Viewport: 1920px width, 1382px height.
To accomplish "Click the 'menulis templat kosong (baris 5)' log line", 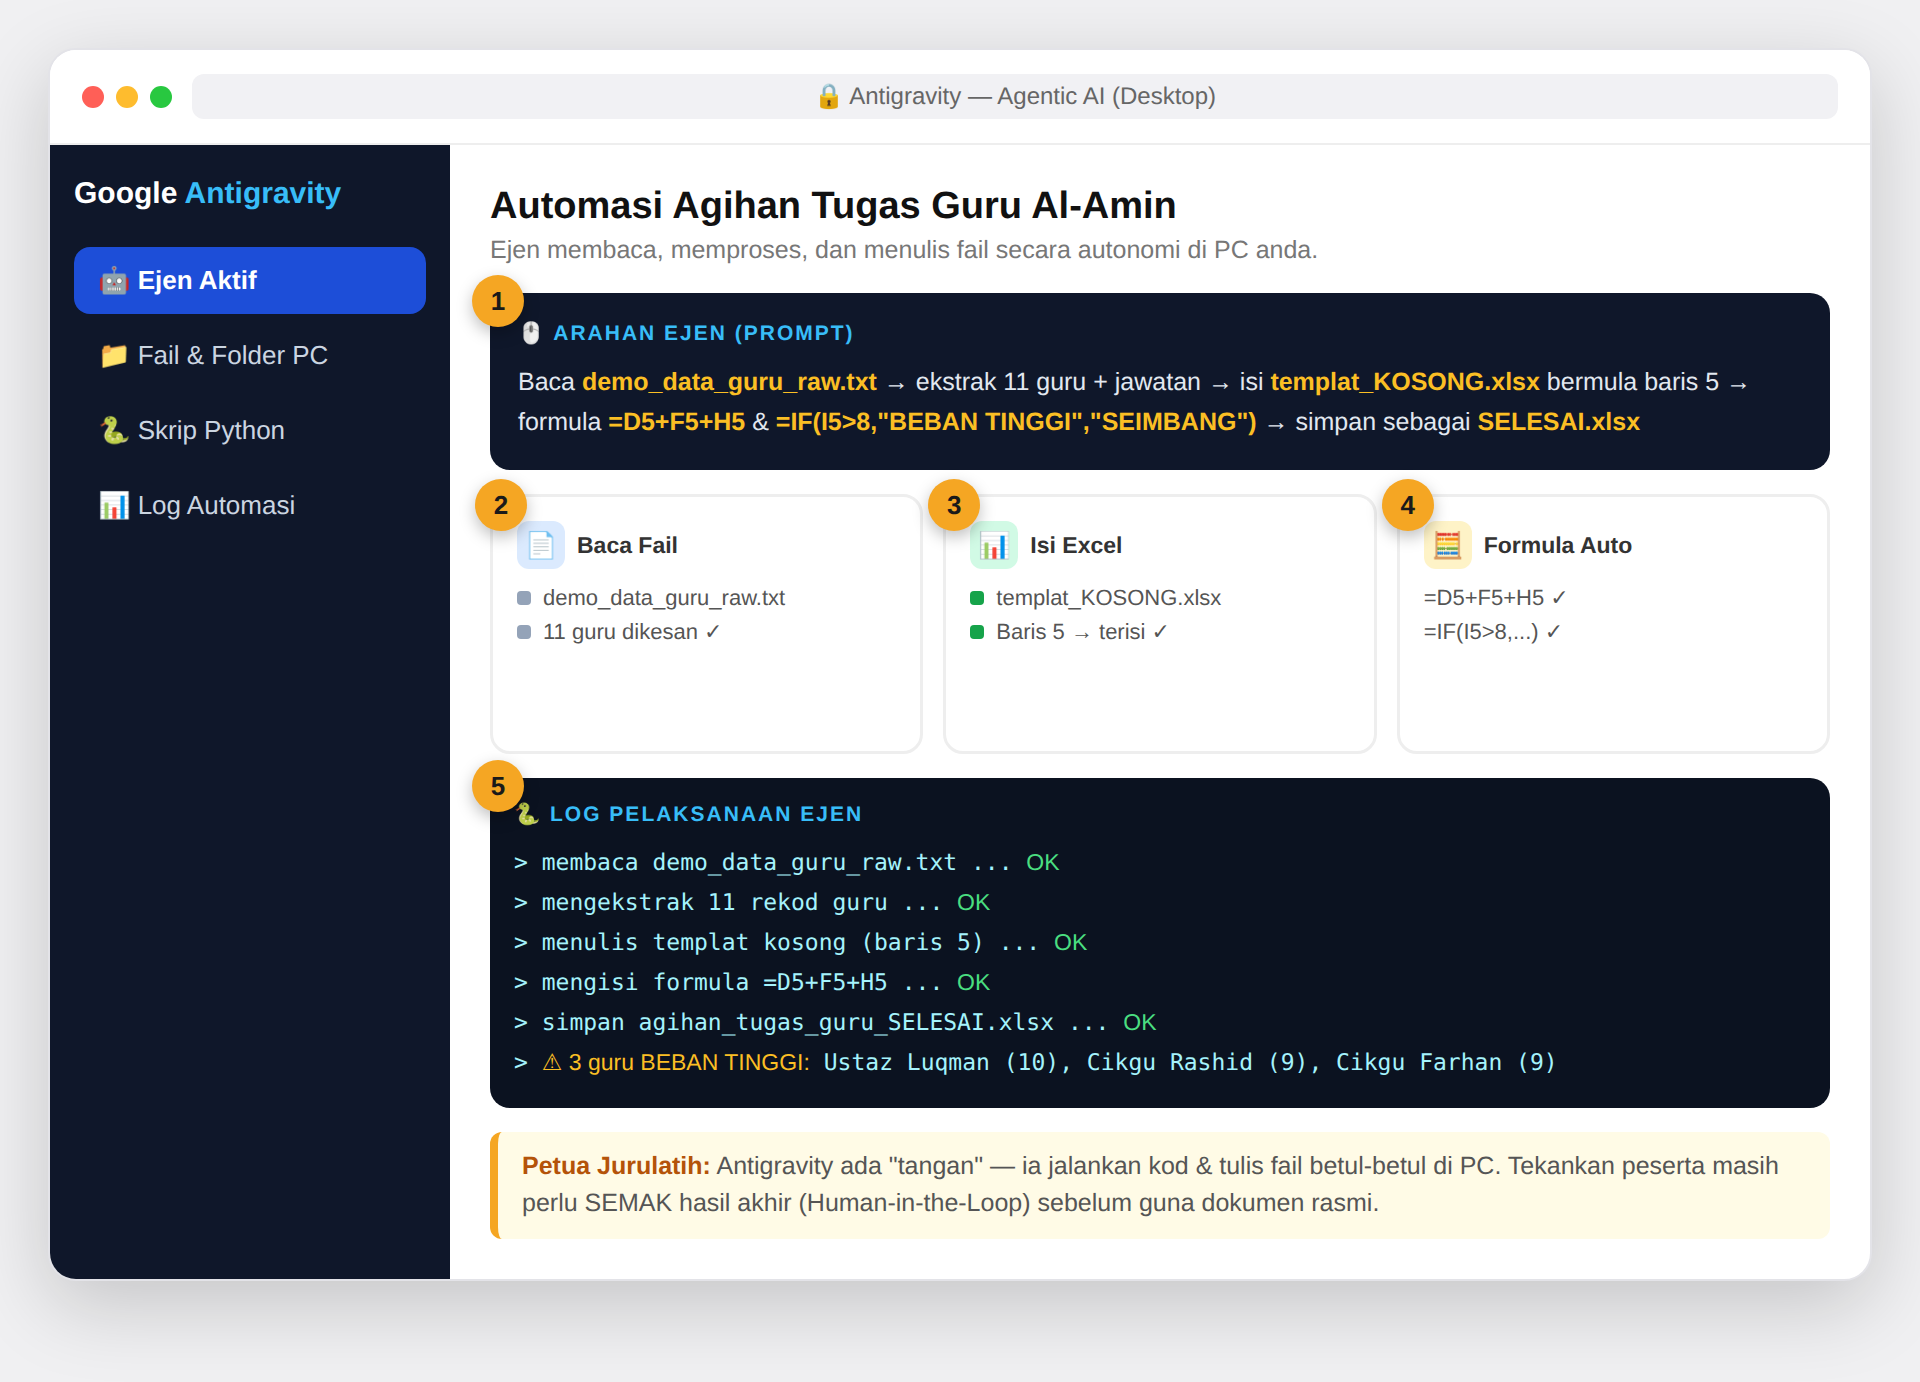I will (x=800, y=942).
